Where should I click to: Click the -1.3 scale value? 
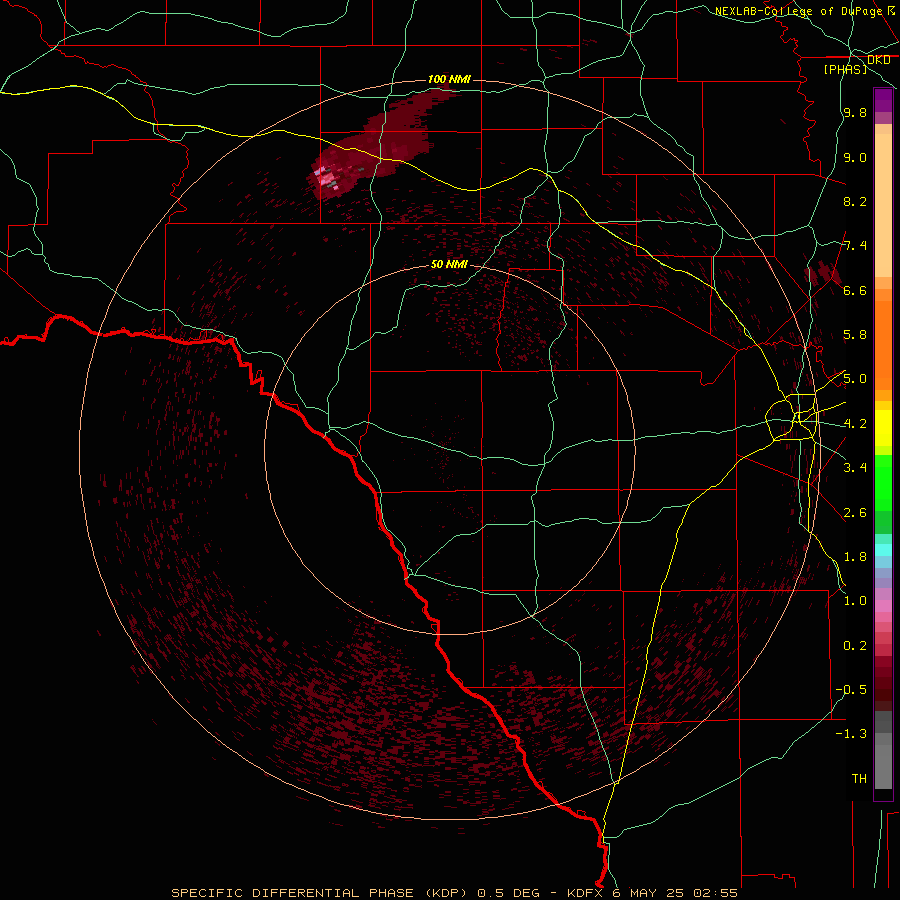(x=852, y=734)
